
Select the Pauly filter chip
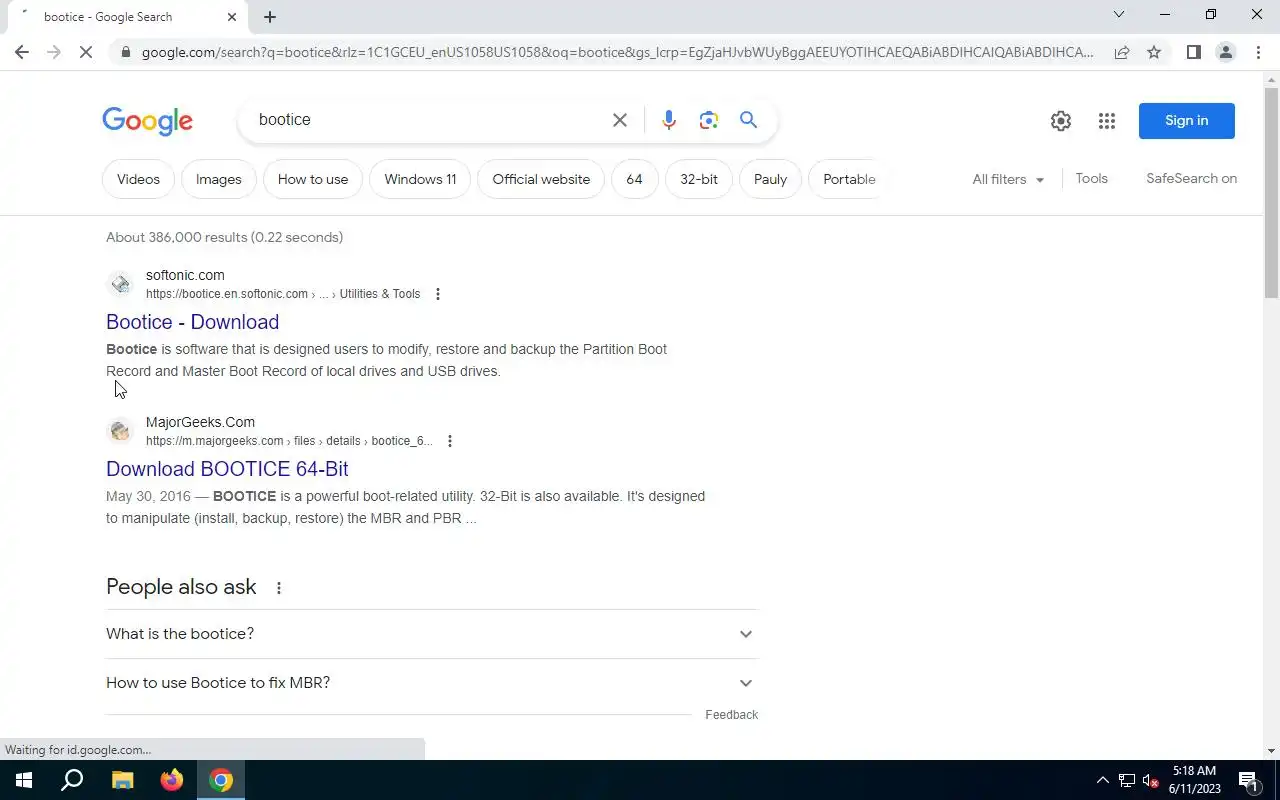(770, 179)
